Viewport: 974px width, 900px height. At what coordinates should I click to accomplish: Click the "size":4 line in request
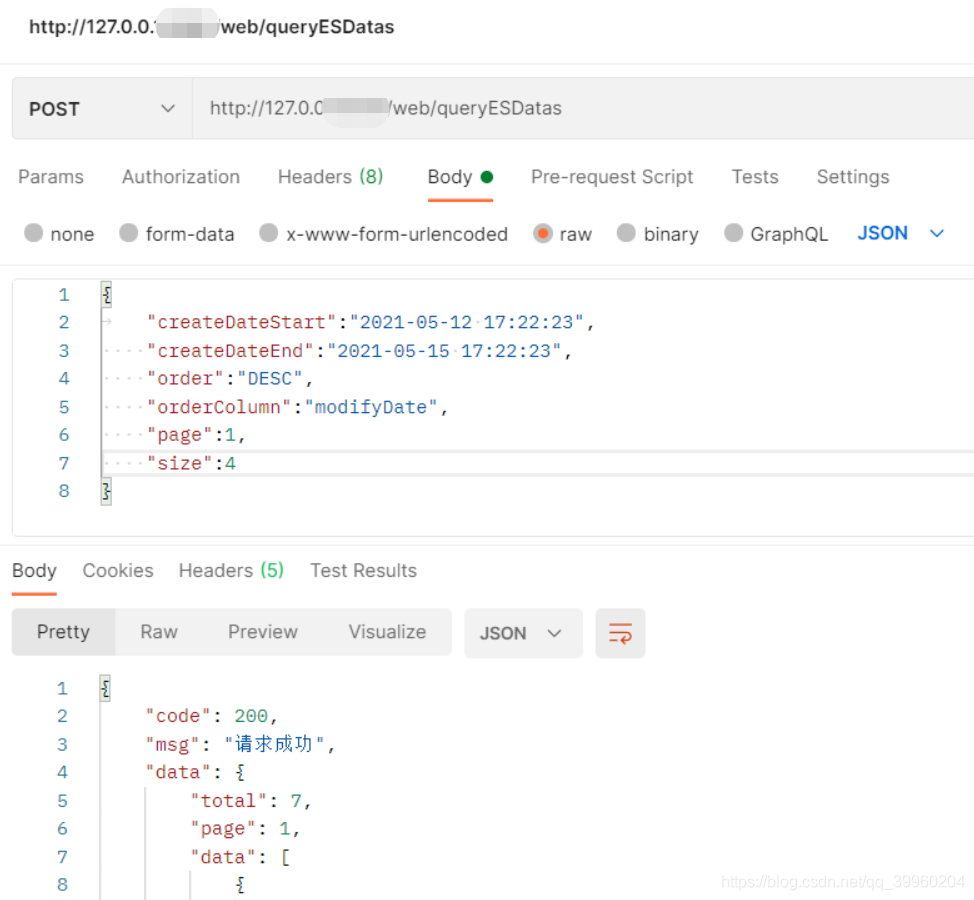191,463
